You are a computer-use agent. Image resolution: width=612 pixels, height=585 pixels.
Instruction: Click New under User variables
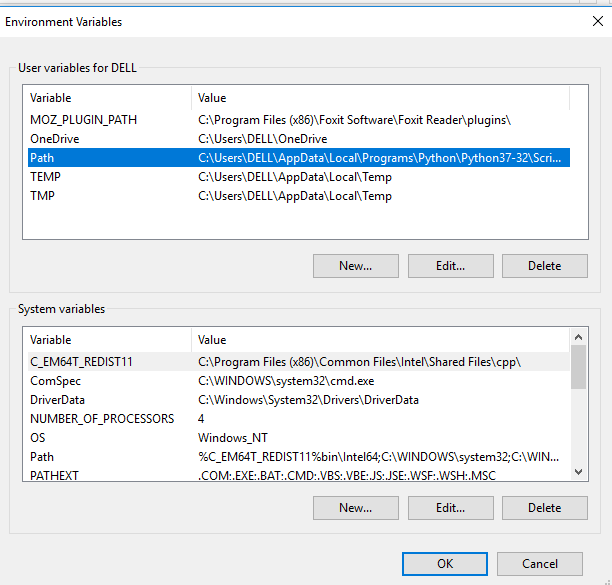pos(355,266)
